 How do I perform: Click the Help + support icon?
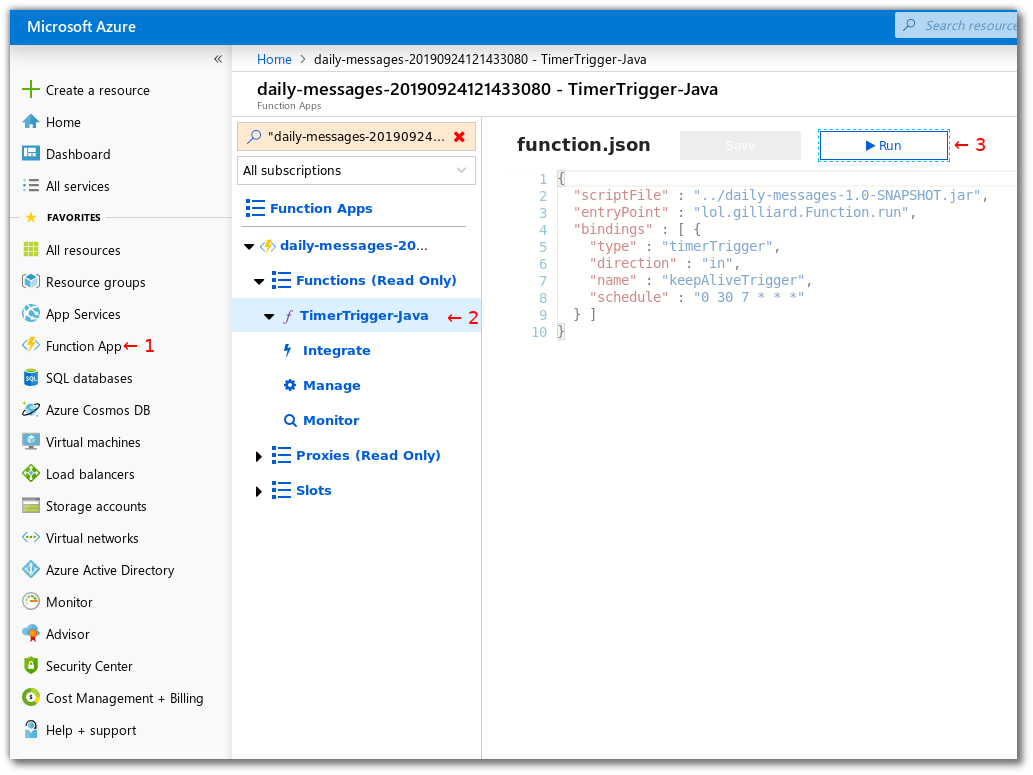(x=30, y=730)
